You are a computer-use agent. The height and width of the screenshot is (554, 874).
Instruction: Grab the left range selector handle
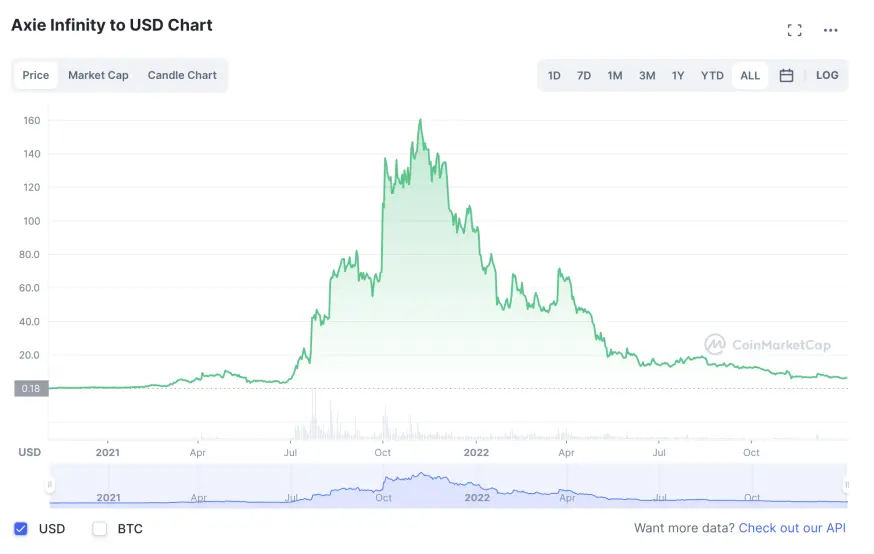(50, 485)
